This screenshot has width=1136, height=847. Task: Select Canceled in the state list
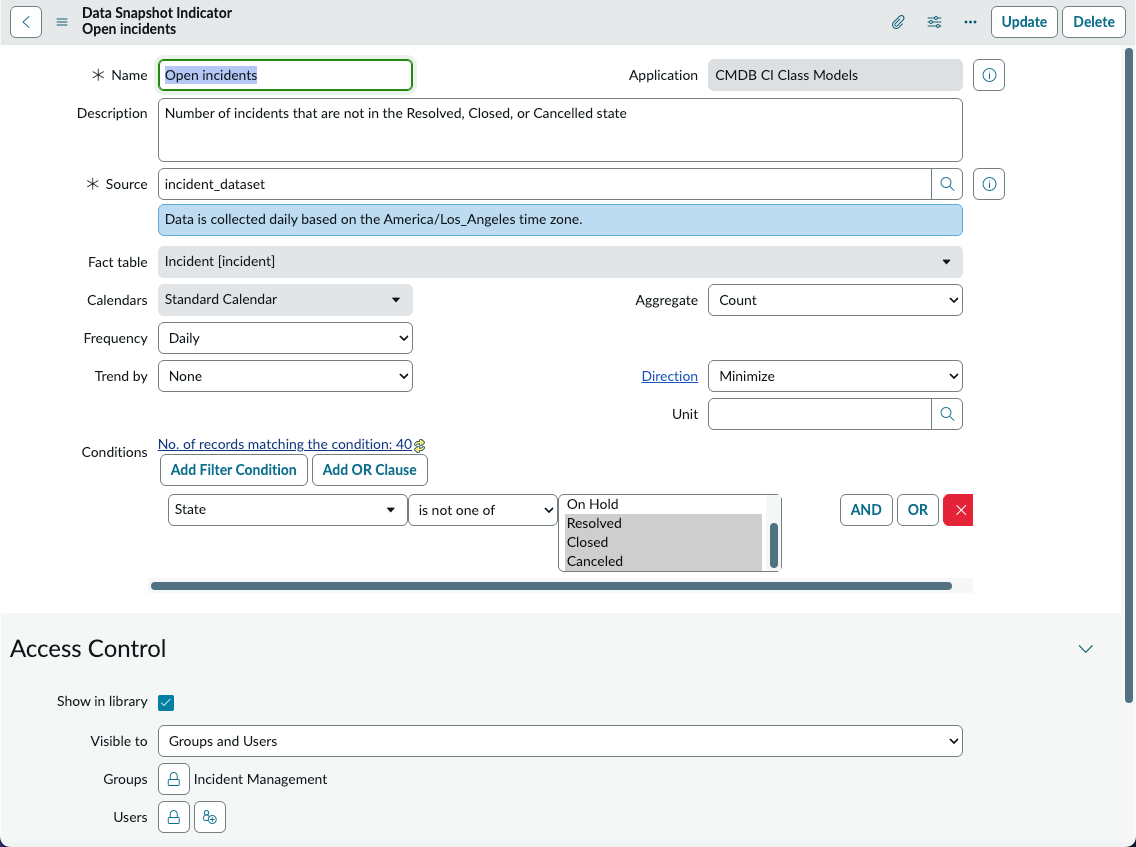pyautogui.click(x=664, y=561)
